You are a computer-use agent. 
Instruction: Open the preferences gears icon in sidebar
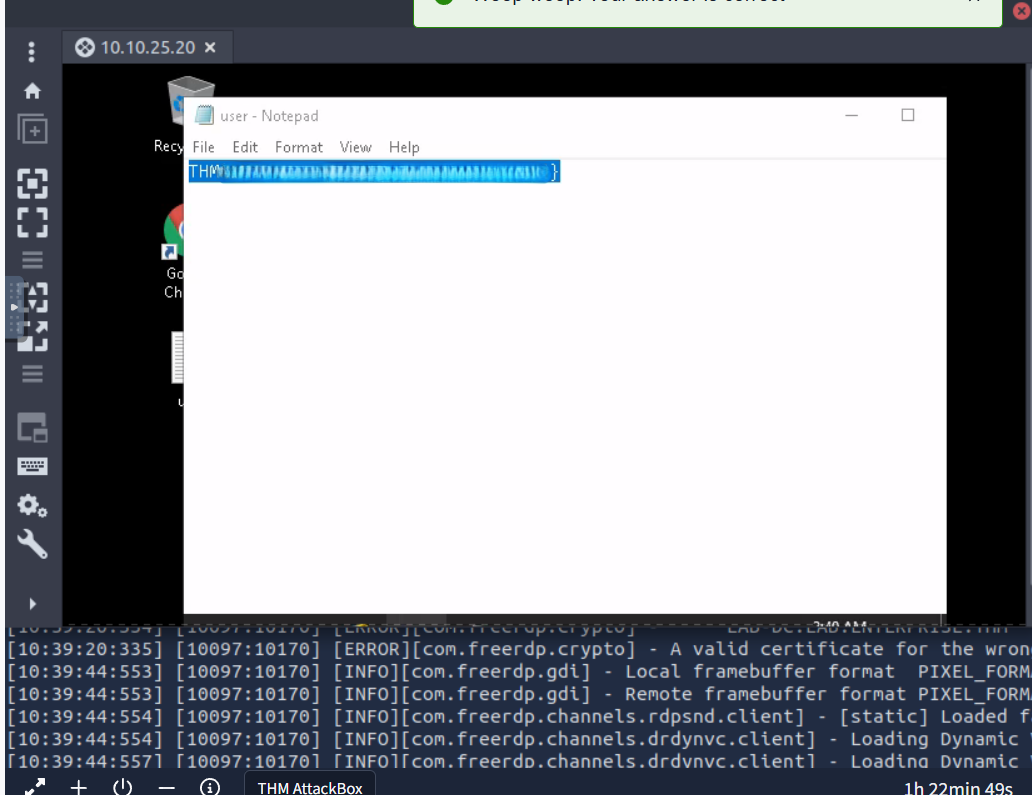tap(32, 506)
